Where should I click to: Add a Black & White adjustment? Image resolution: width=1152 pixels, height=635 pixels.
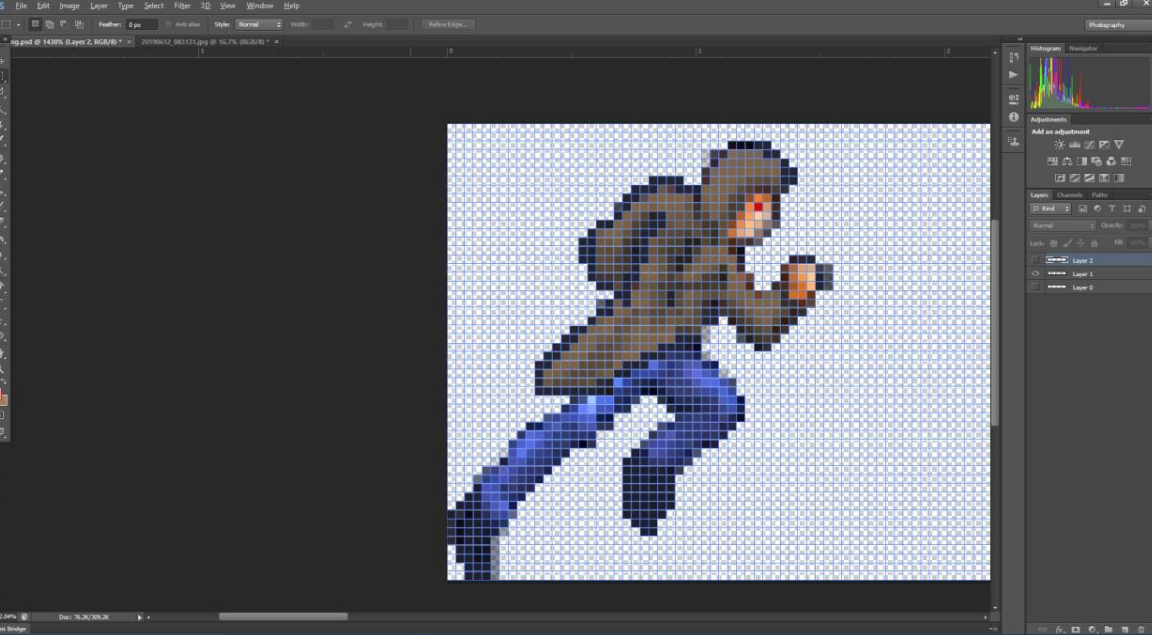coord(1081,162)
